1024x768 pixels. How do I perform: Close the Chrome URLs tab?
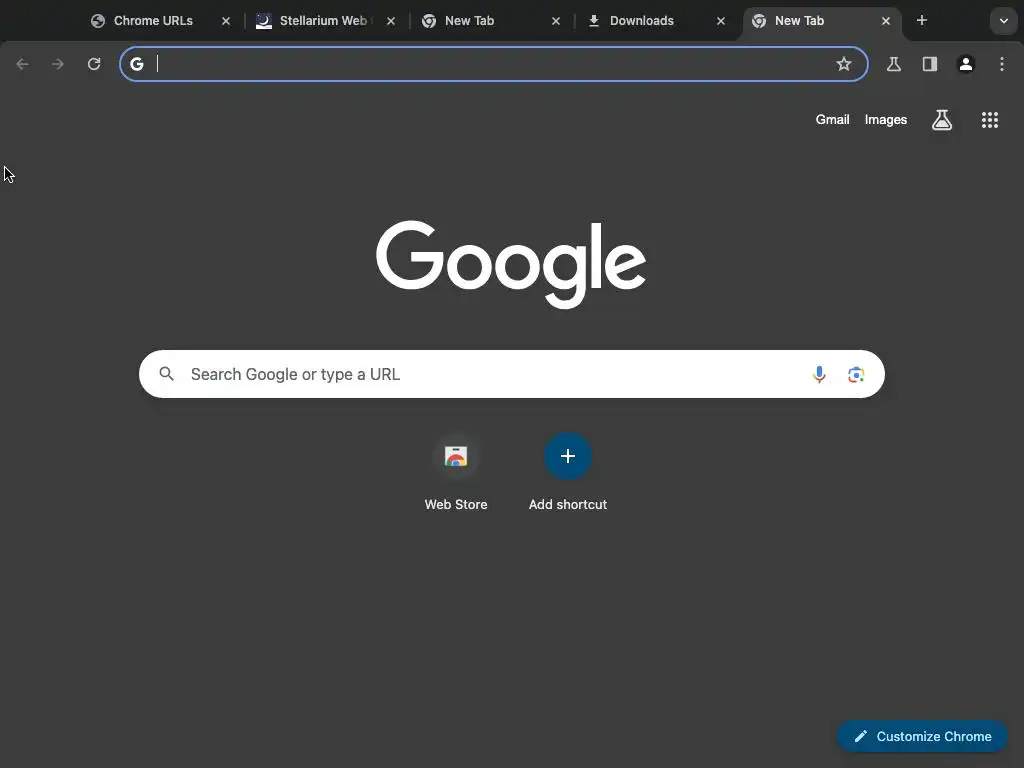(x=226, y=21)
